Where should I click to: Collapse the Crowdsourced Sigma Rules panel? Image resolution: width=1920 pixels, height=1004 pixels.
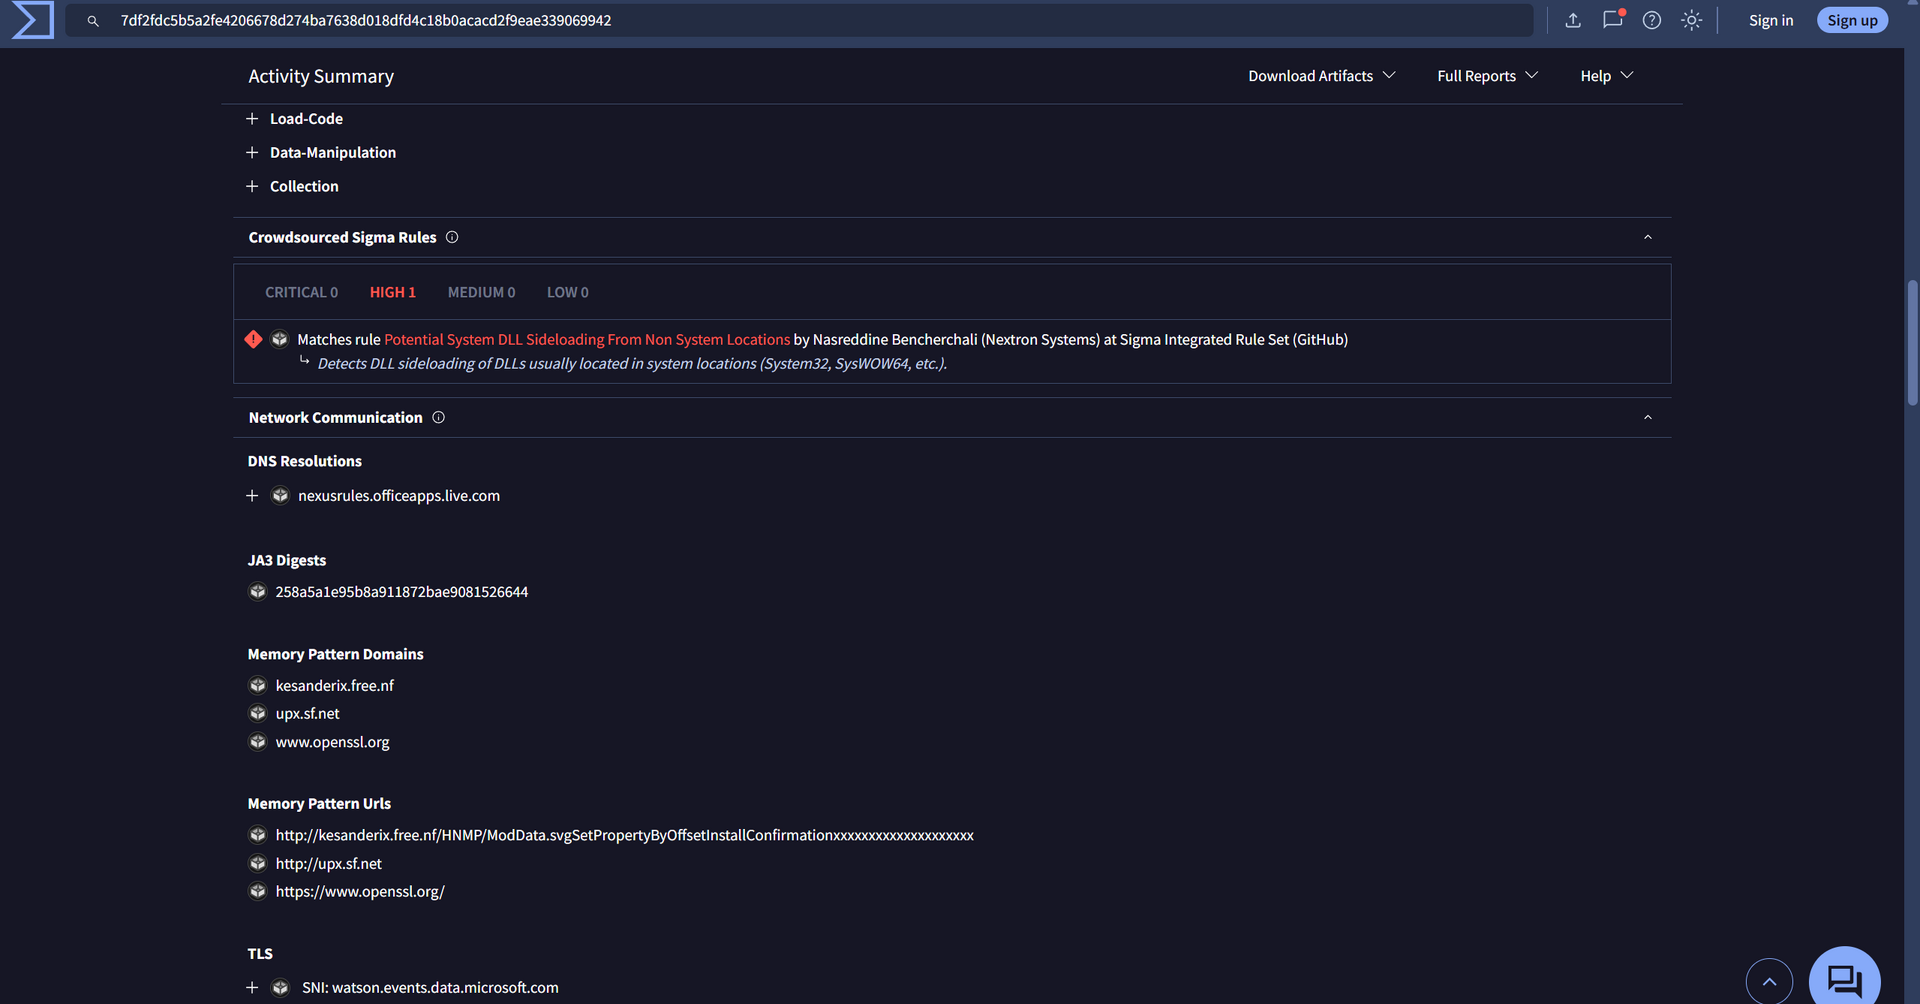coord(1648,237)
